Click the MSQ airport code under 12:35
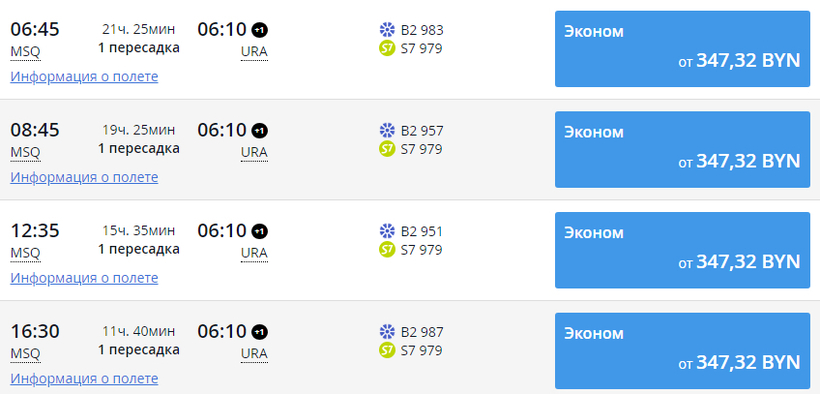 point(25,253)
